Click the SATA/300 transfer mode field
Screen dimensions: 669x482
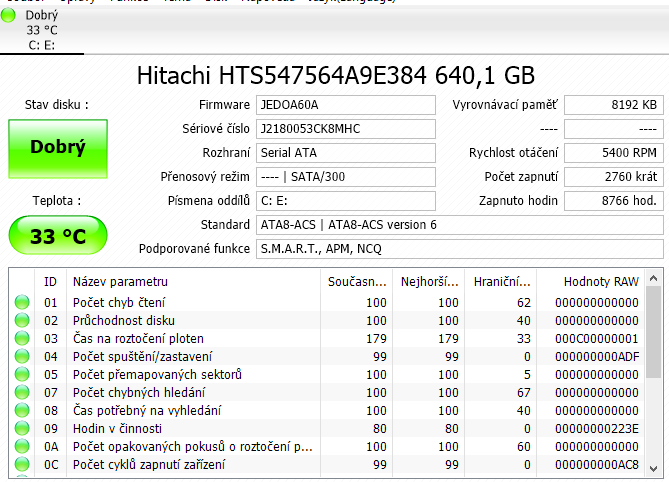346,177
